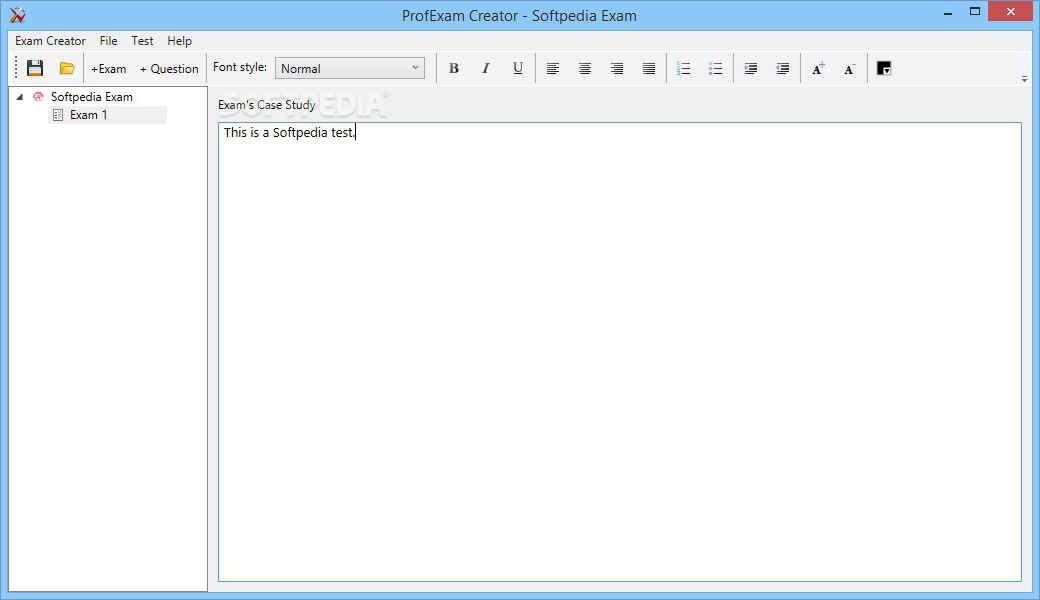Click the toolbar drag handle grip

coord(17,68)
